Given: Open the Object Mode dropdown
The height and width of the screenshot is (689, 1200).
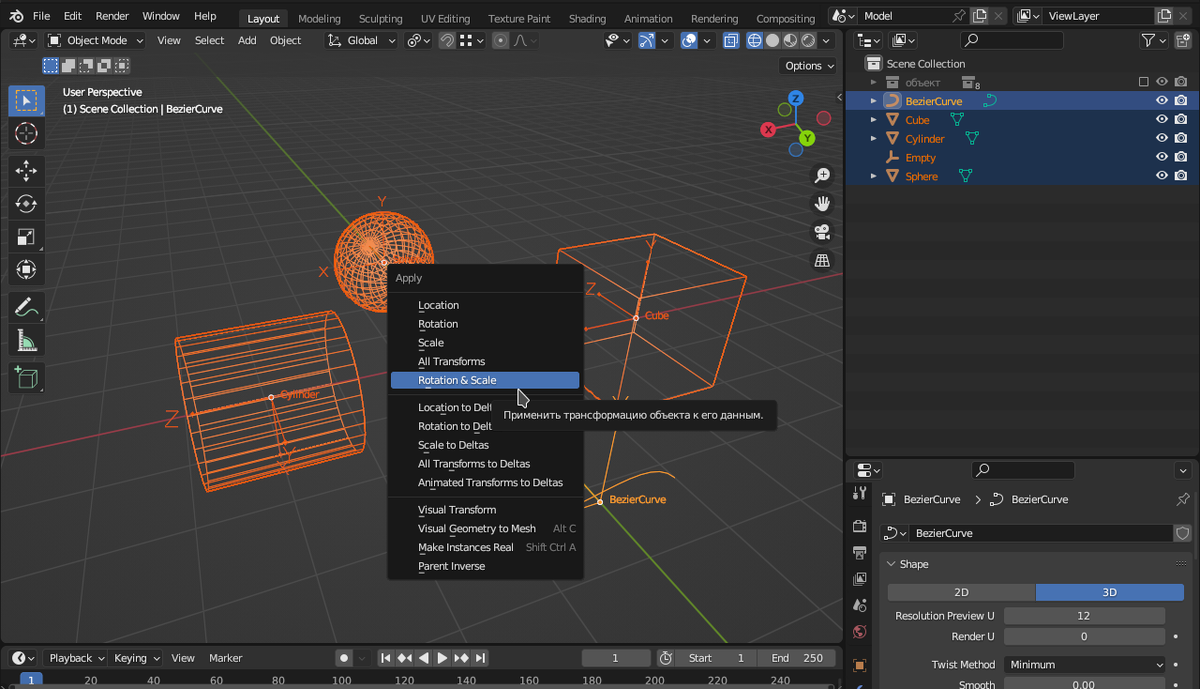Looking at the screenshot, I should coord(96,40).
